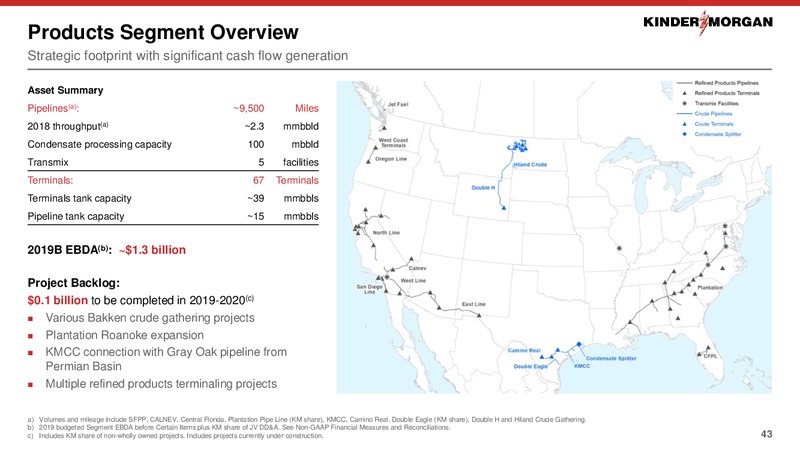Viewport: 800px width, 450px height.
Task: Click 'Terminals tank capacity' row label
Action: pyautogui.click(x=80, y=198)
